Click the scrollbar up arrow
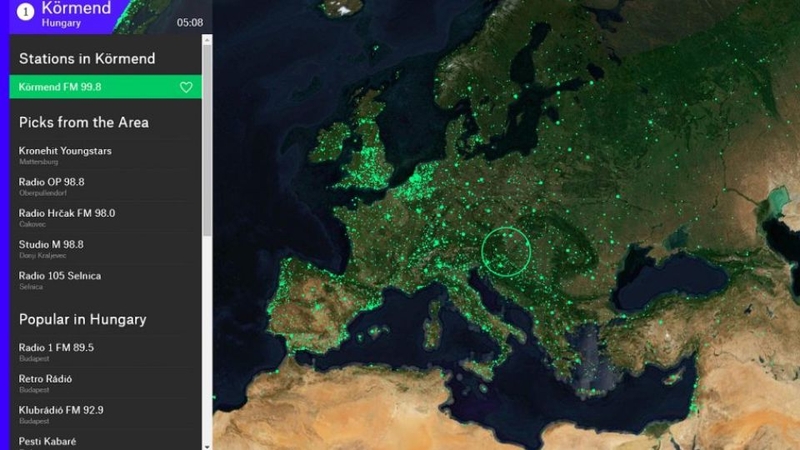Image resolution: width=800 pixels, height=450 pixels. pyautogui.click(x=207, y=40)
